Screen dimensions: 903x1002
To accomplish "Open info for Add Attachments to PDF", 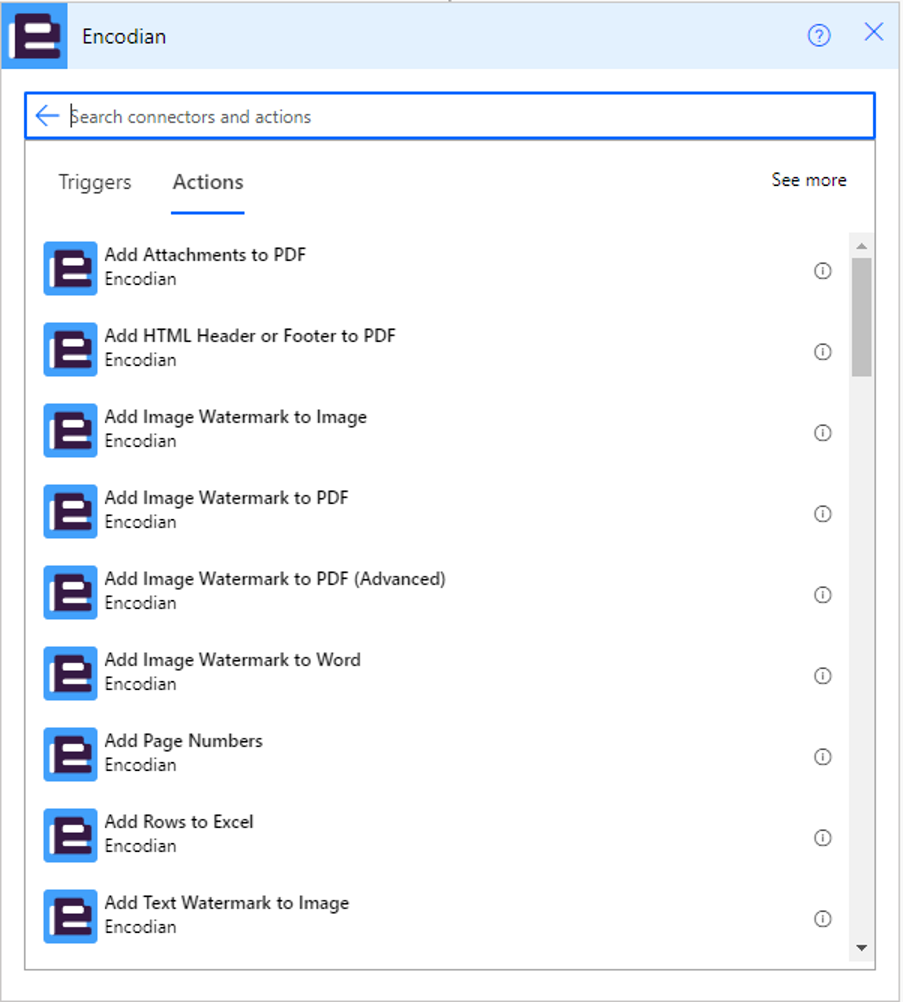I will (823, 271).
